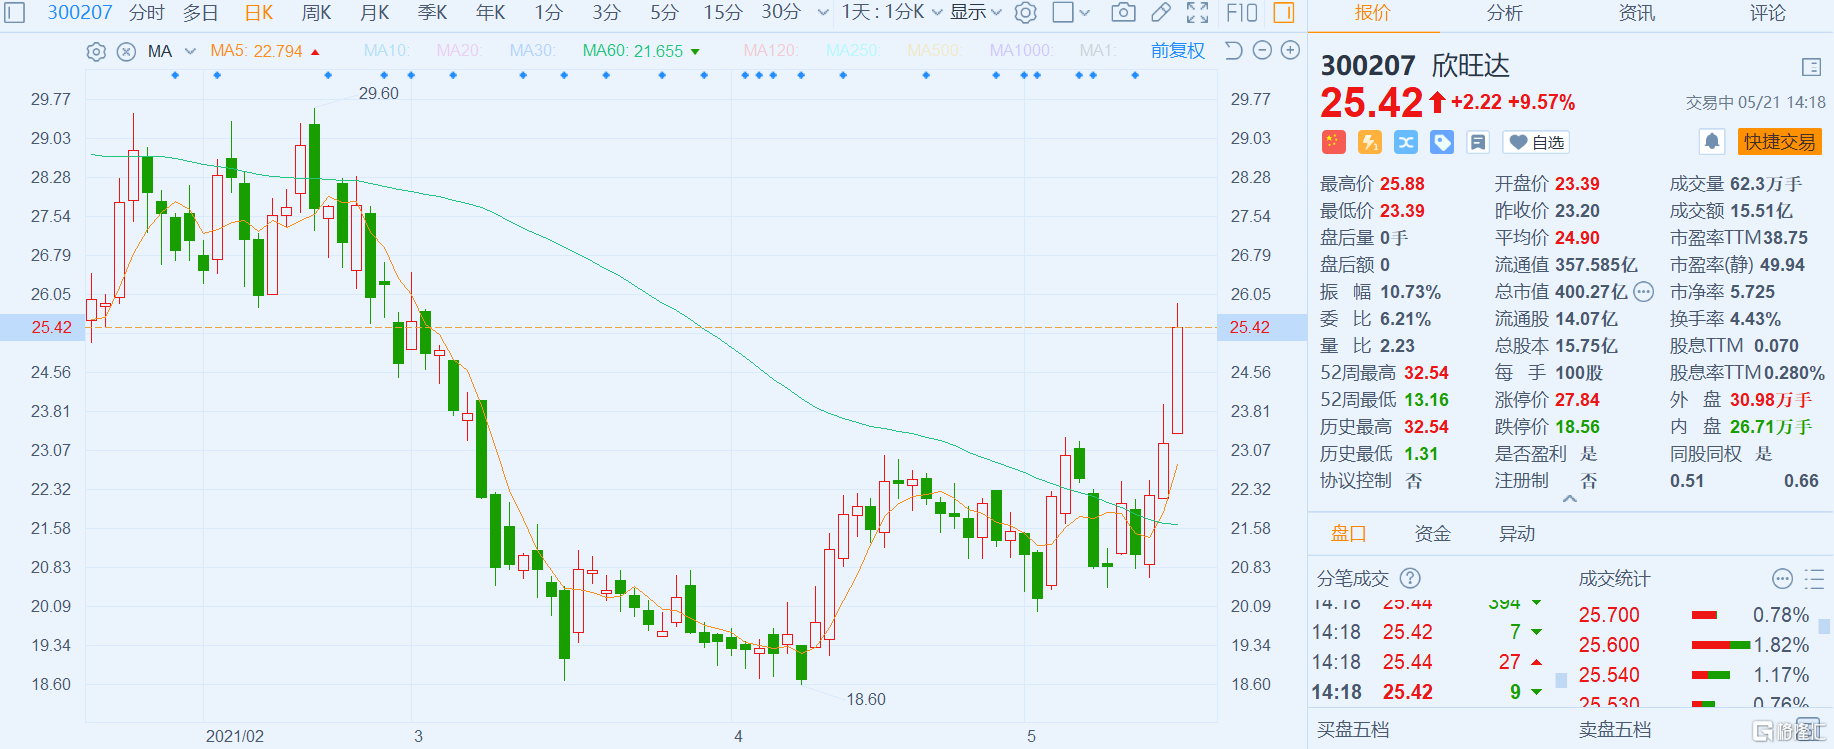Click stock code 300207 in toolbar
The image size is (1834, 749).
(x=80, y=13)
